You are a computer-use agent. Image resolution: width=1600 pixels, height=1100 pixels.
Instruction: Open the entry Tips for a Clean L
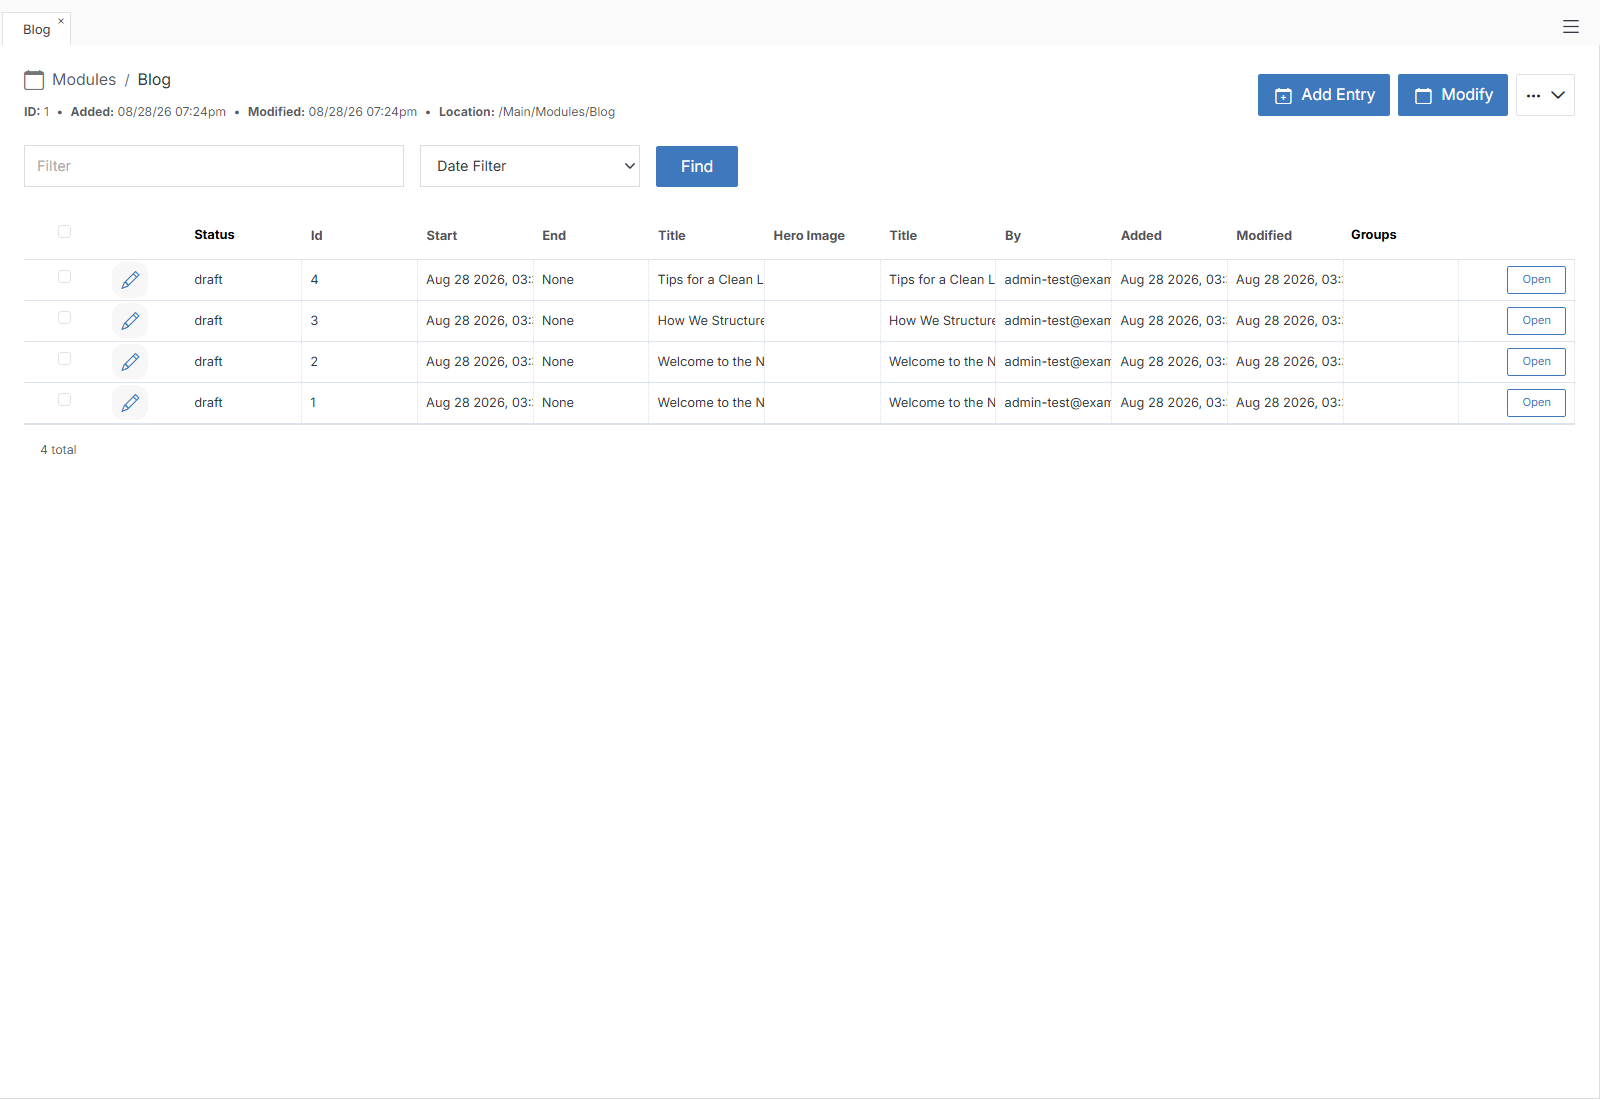[1536, 280]
